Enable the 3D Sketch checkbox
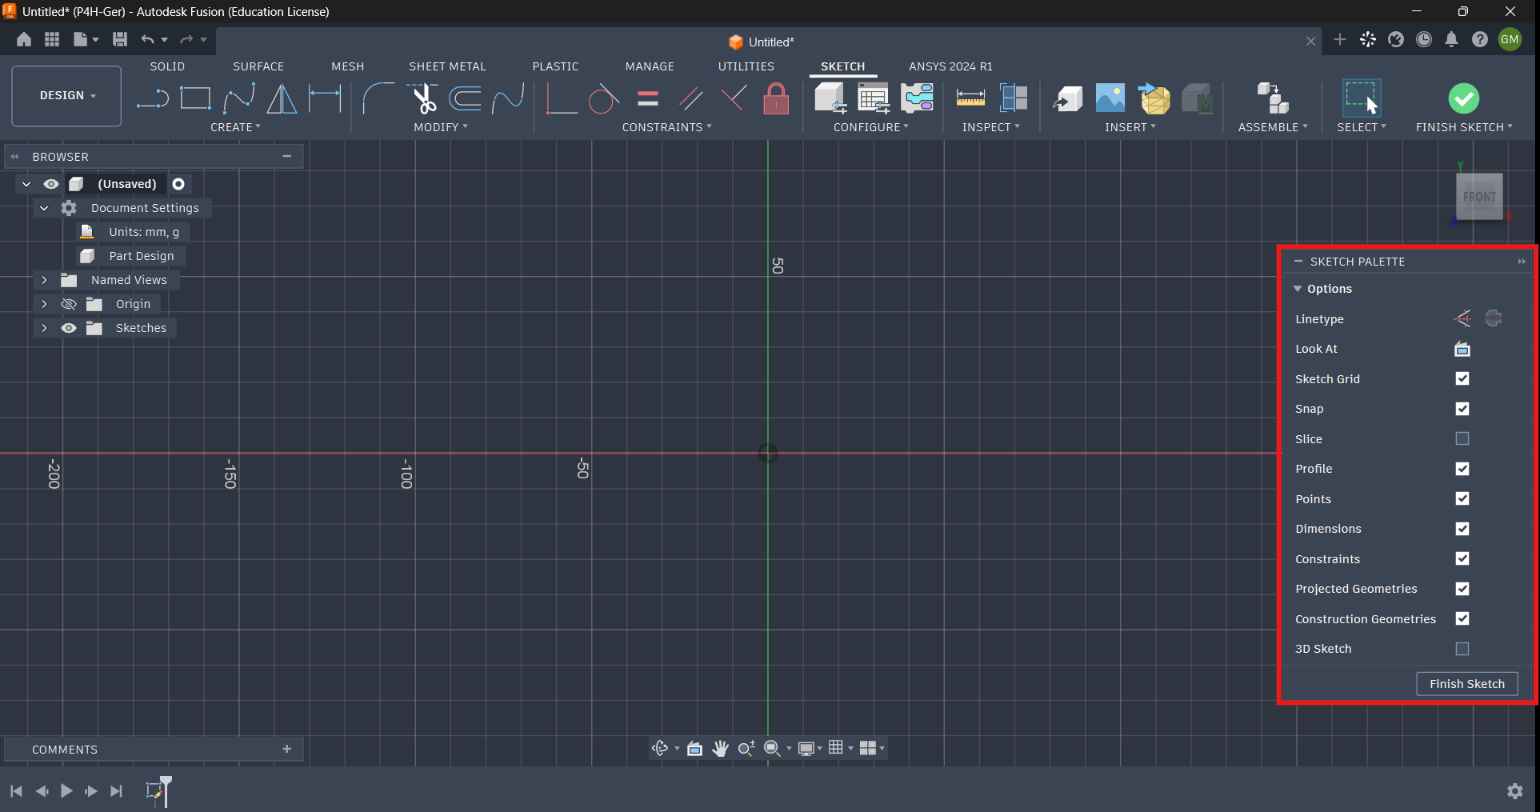 click(1462, 649)
